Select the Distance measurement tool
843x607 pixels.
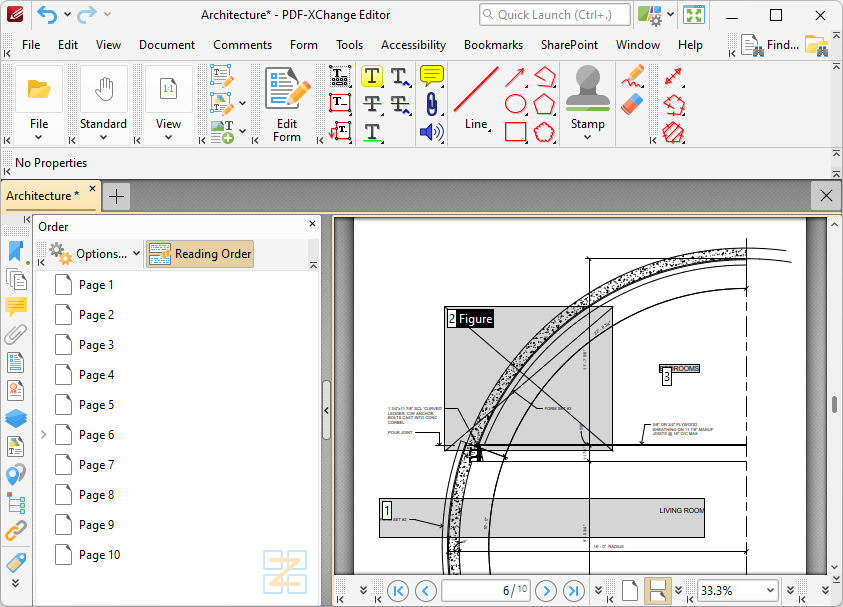pos(673,76)
